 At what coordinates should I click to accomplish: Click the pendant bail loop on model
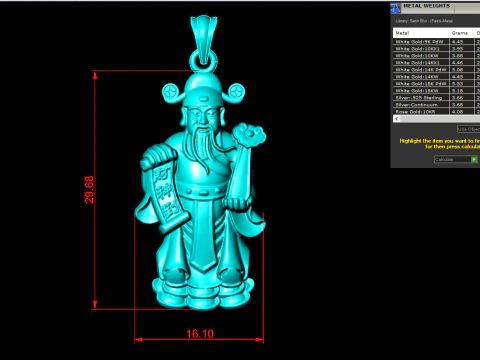pos(203,38)
